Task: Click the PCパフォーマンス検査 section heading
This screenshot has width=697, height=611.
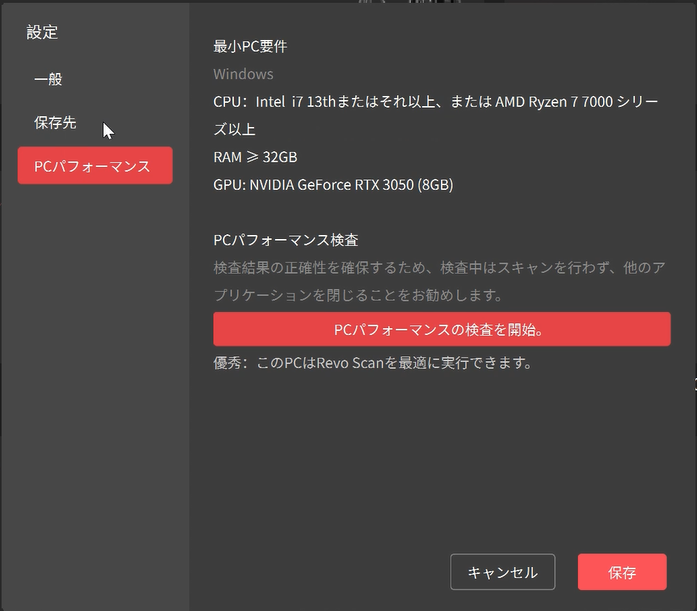Action: 286,240
